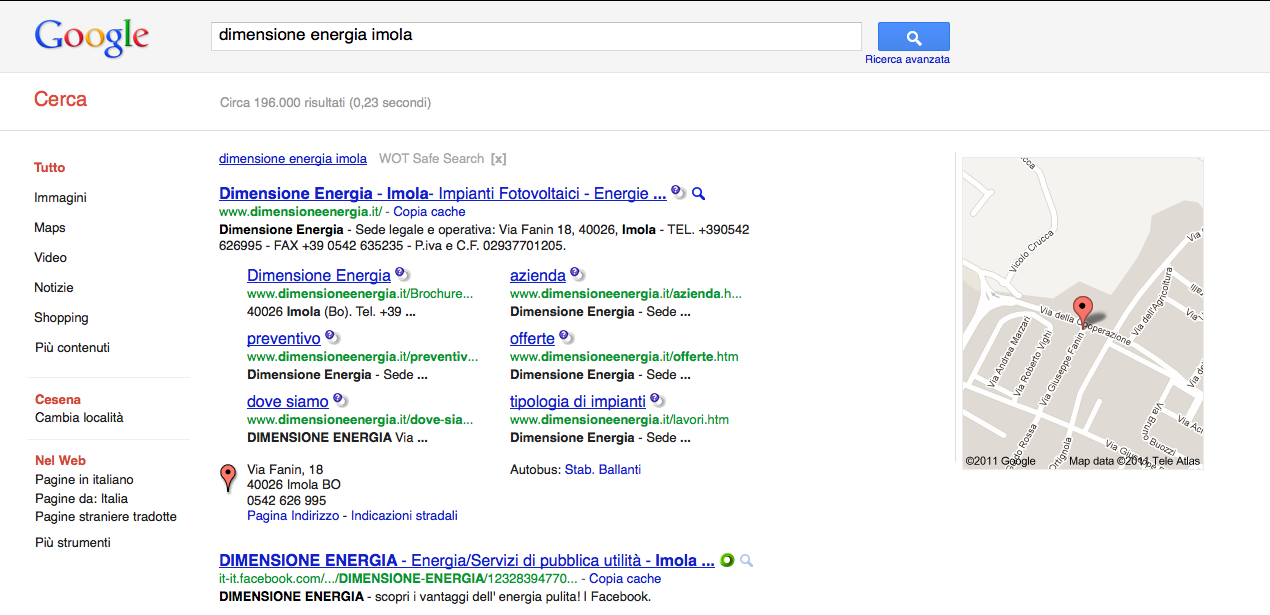
Task: Click the address line 40026 Imola BO
Action: point(294,485)
